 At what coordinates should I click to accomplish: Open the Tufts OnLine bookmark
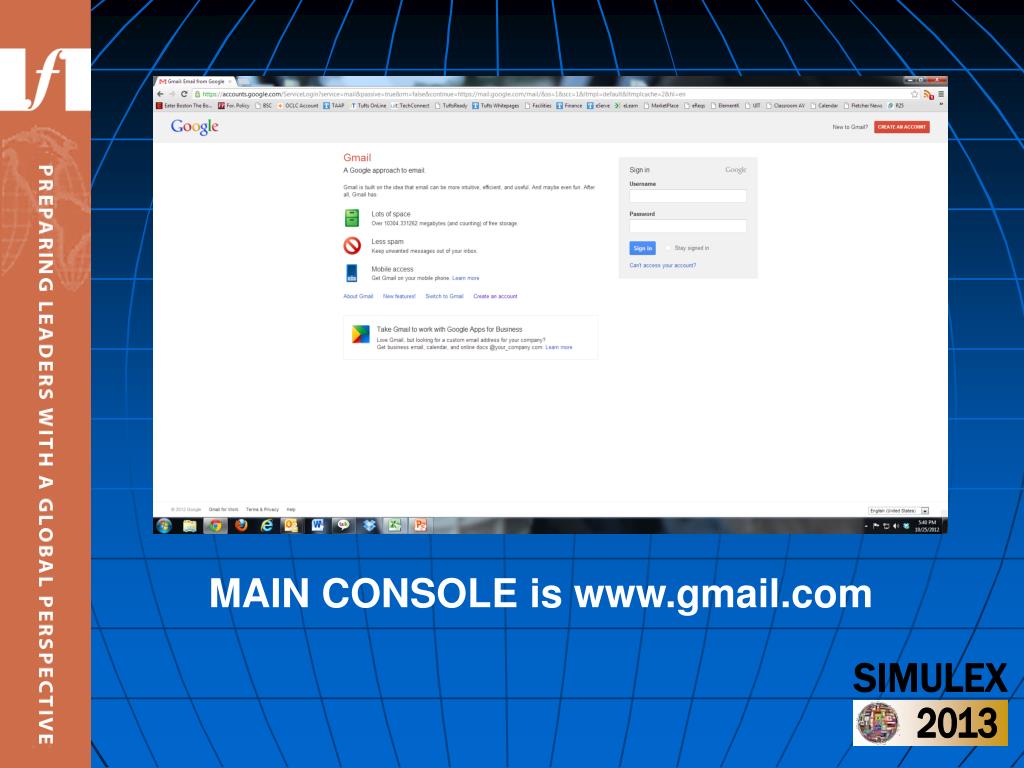click(x=368, y=105)
